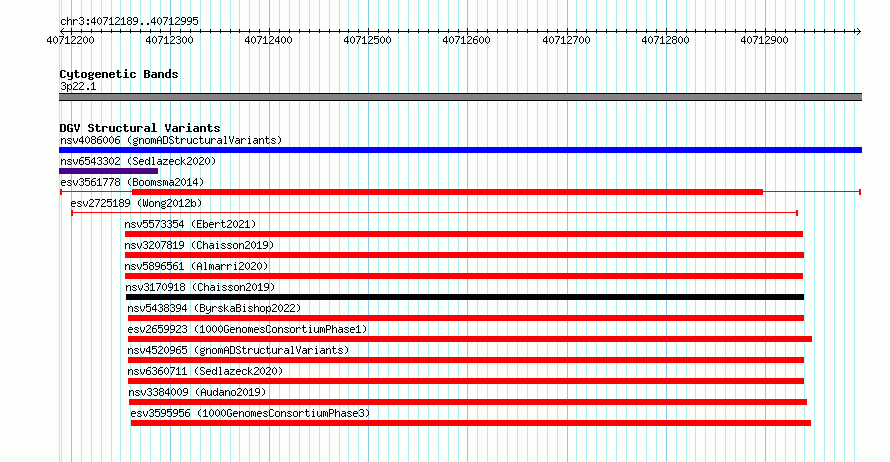Click the nsv3170918 (Chaisson2019) label
This screenshot has height=462, width=890.
click(x=200, y=287)
